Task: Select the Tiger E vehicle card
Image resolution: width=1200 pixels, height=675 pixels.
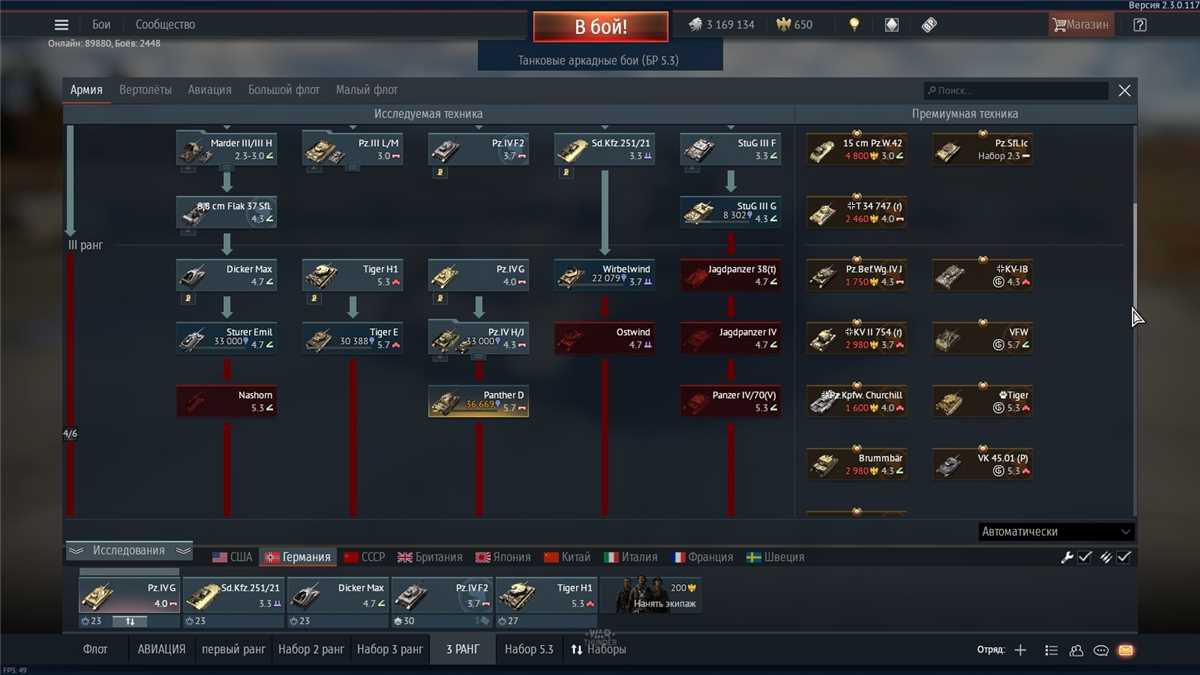Action: coord(353,338)
